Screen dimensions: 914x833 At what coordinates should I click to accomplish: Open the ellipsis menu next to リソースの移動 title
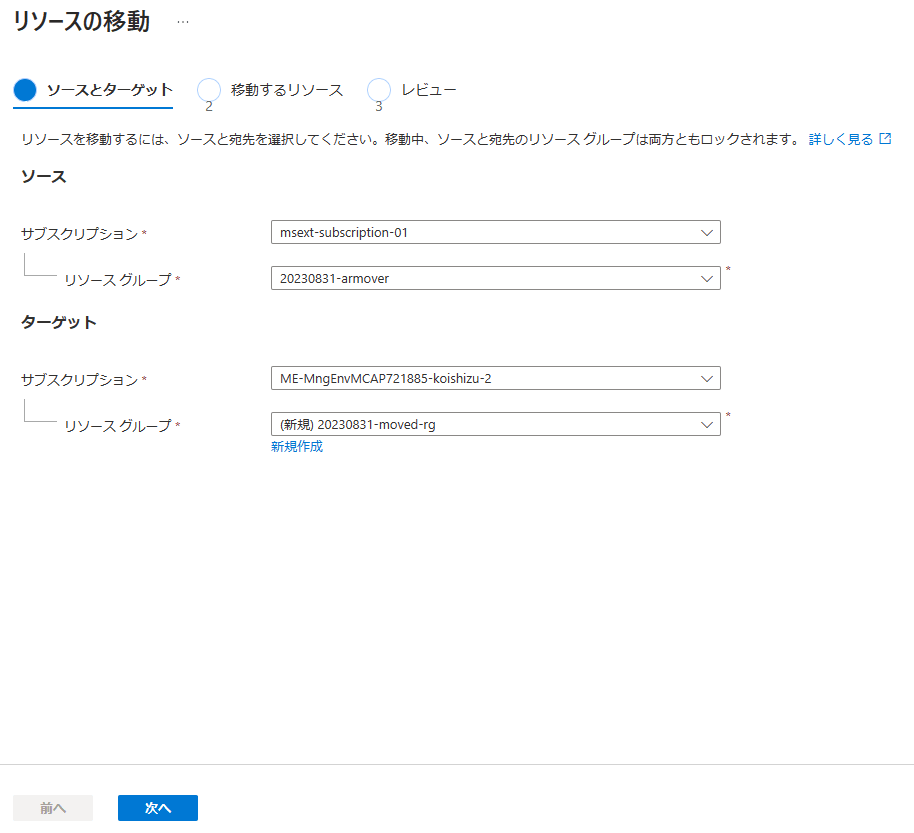(183, 22)
